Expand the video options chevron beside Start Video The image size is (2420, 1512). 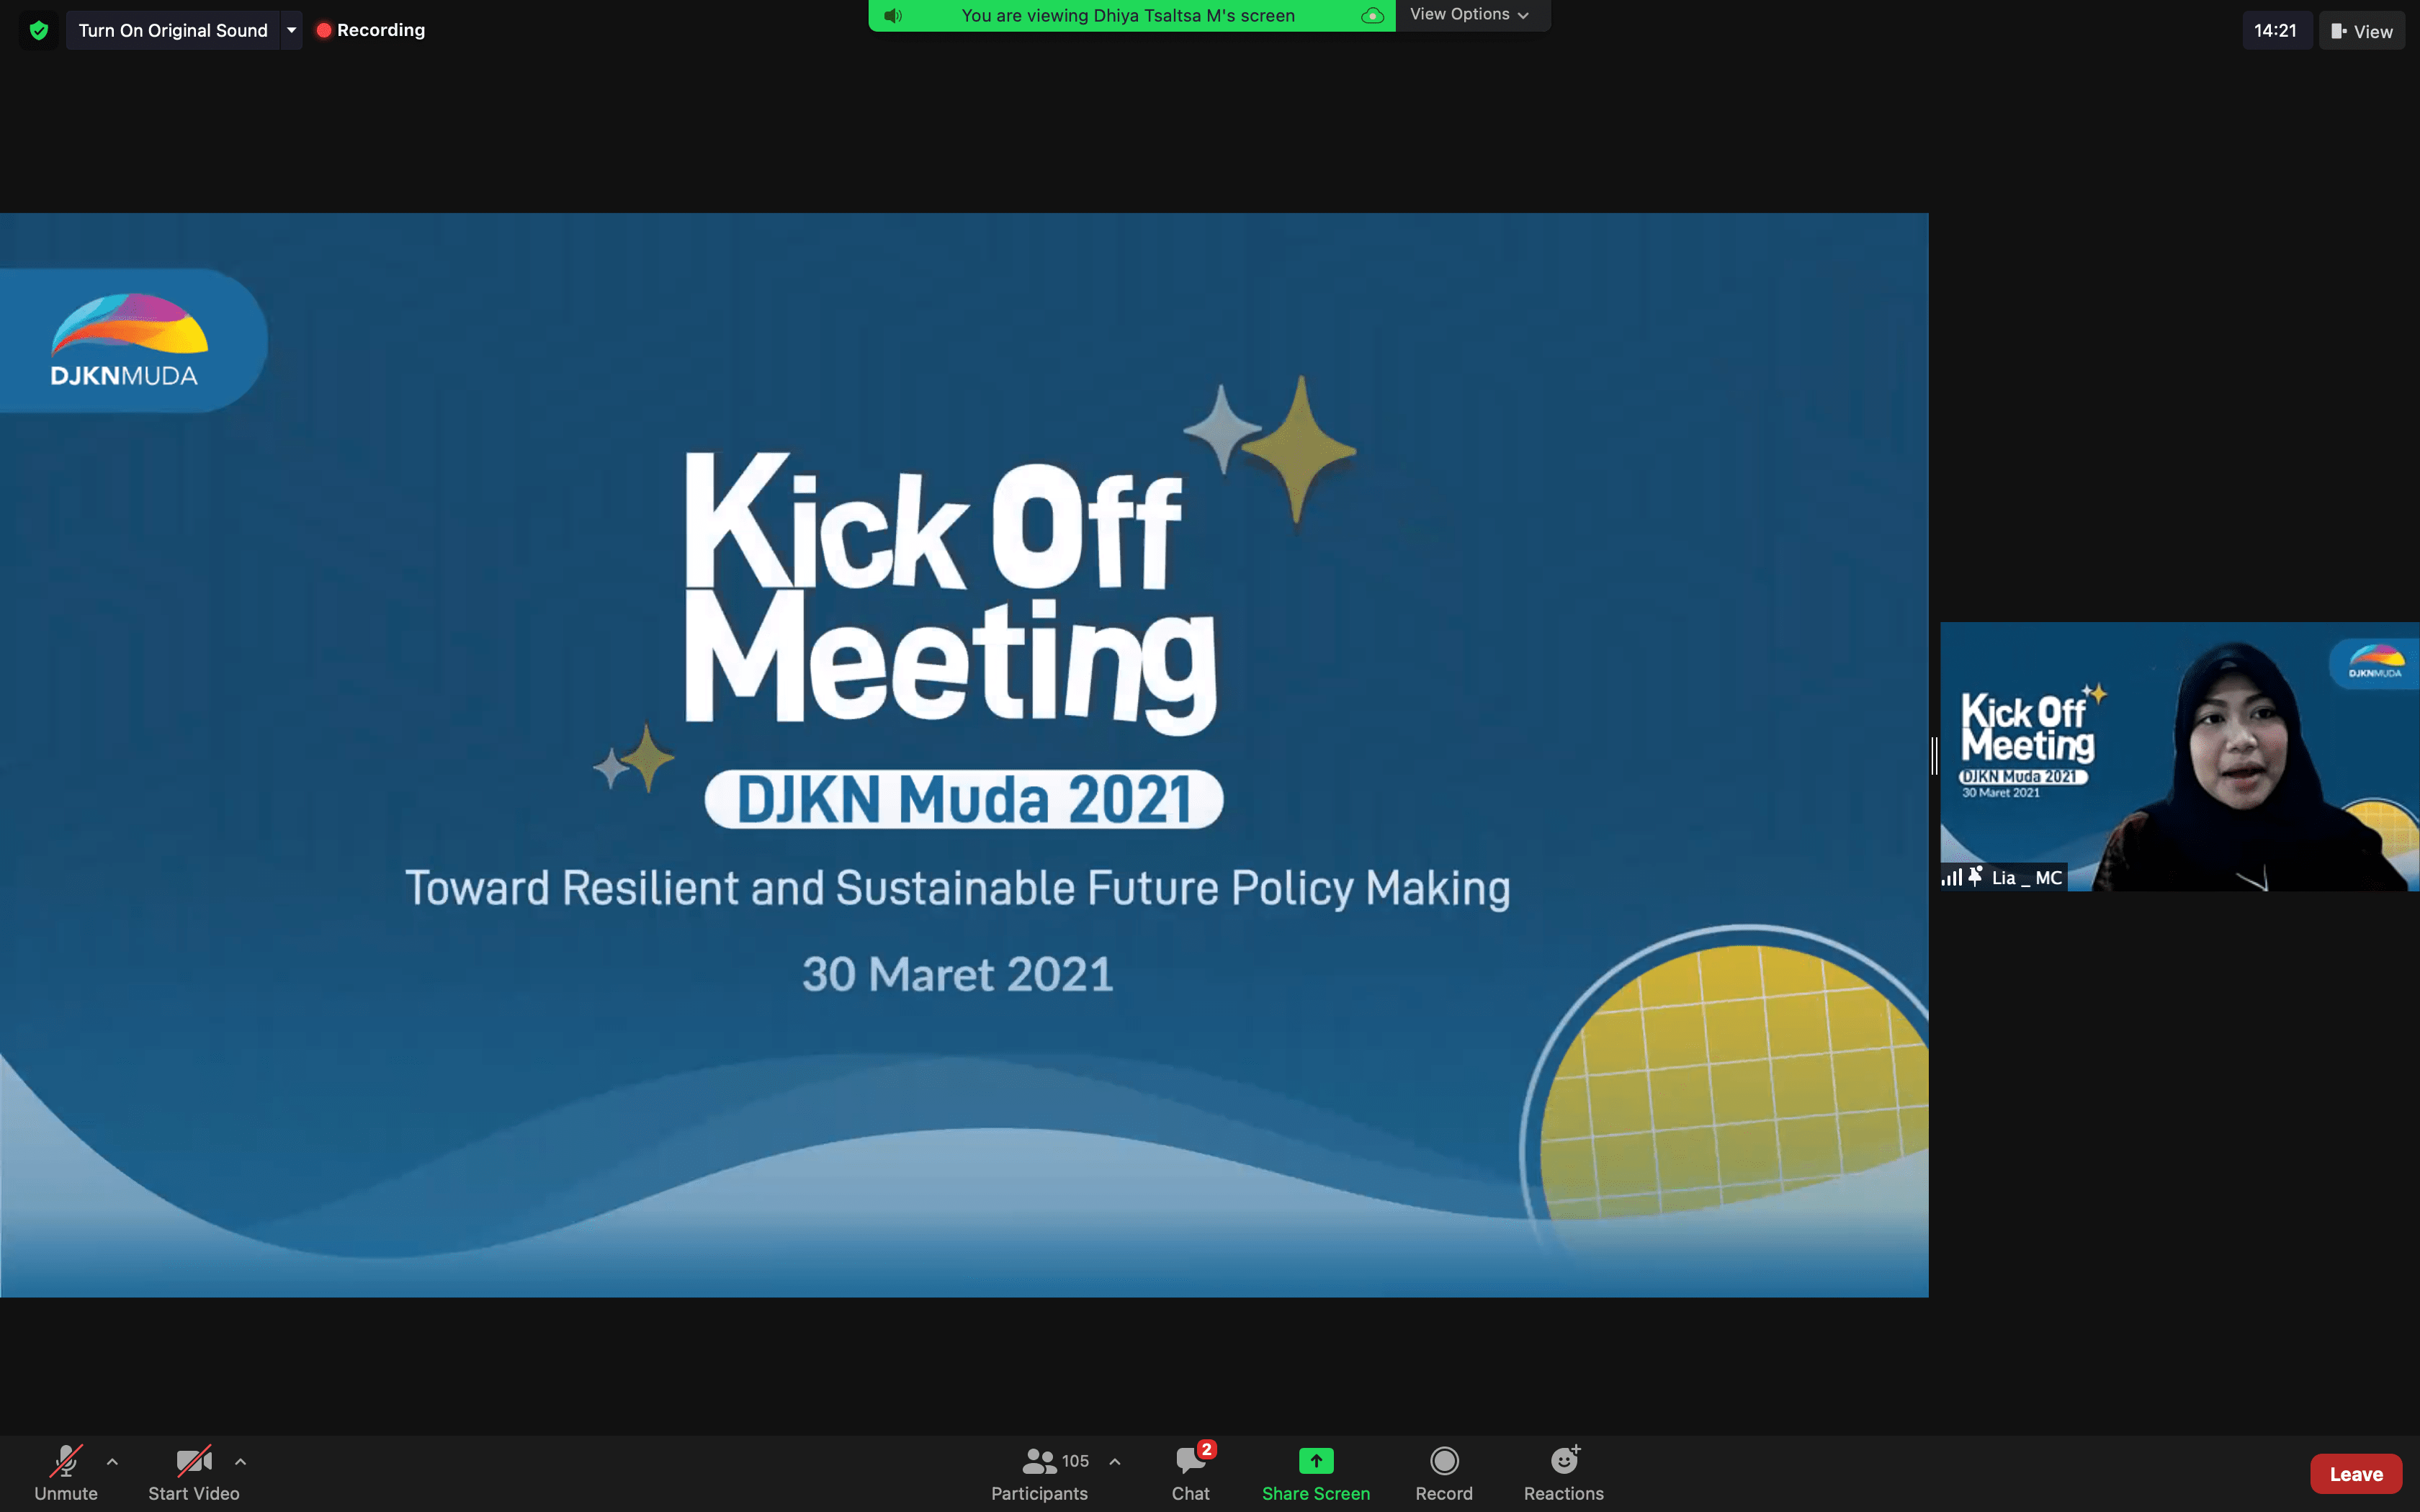tap(240, 1461)
